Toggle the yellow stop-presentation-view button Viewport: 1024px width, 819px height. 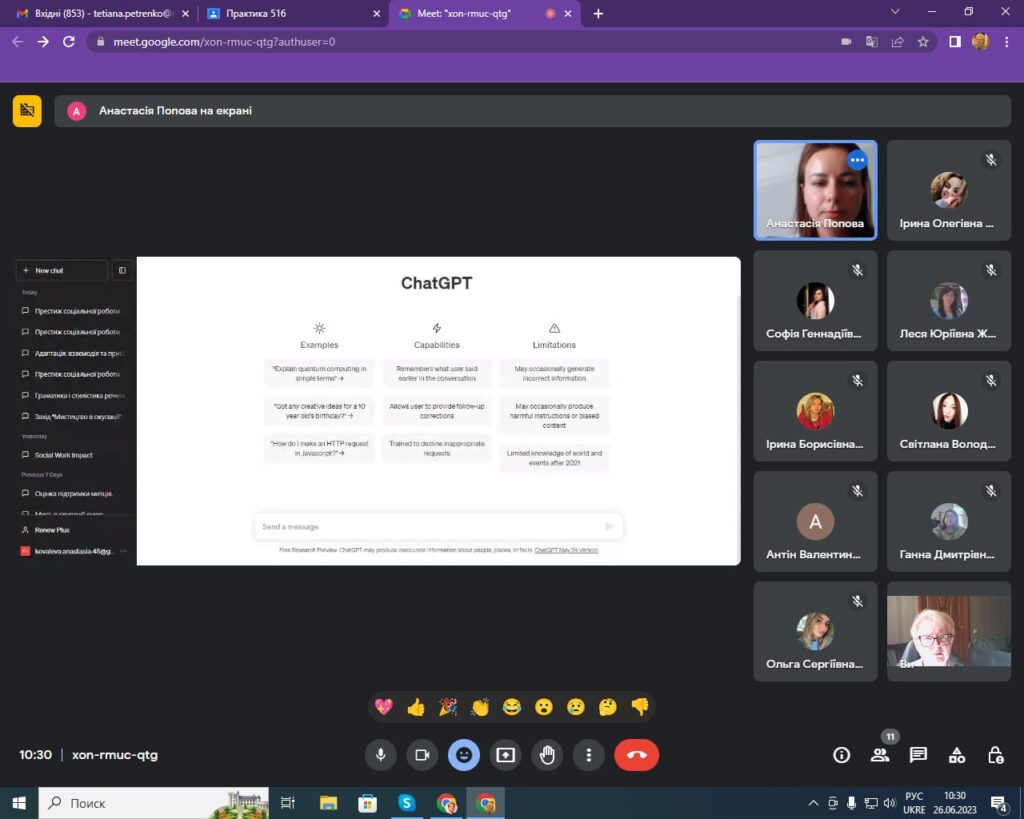tap(27, 111)
